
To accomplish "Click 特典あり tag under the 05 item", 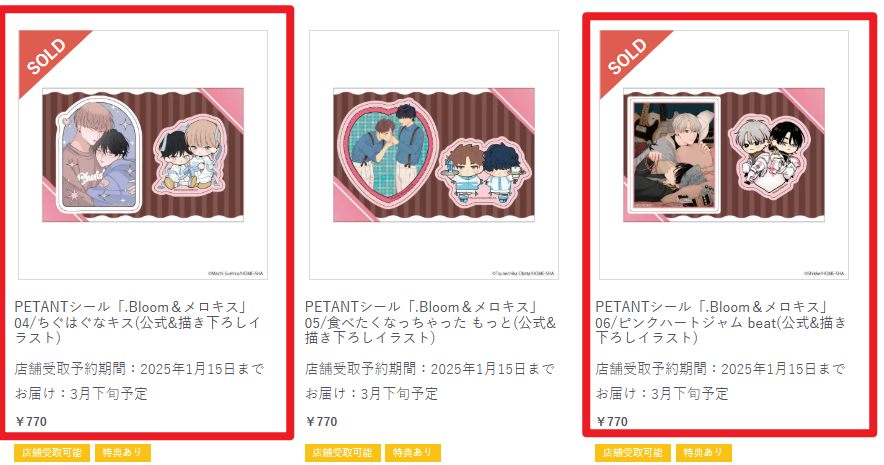I will [x=413, y=453].
